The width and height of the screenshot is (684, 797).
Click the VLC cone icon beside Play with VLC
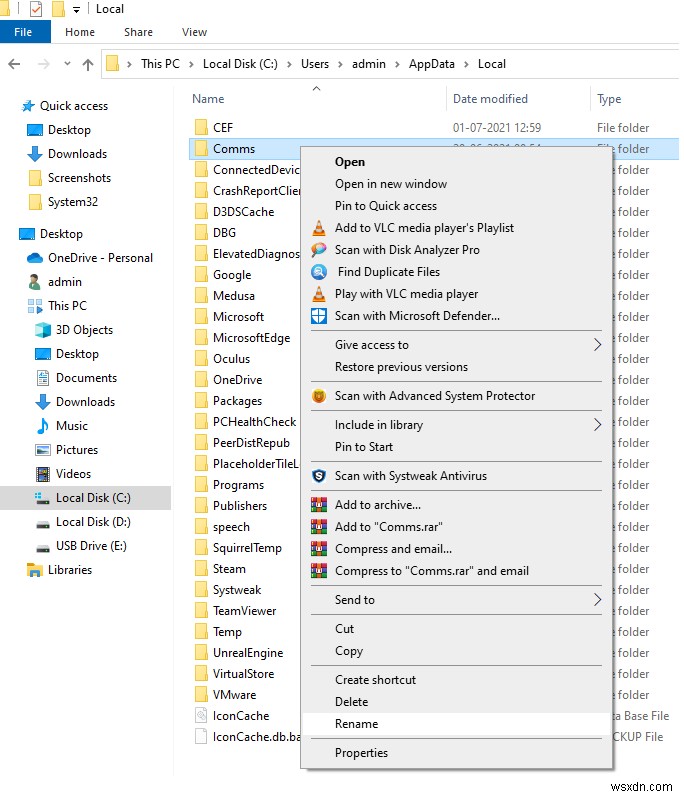coord(319,294)
